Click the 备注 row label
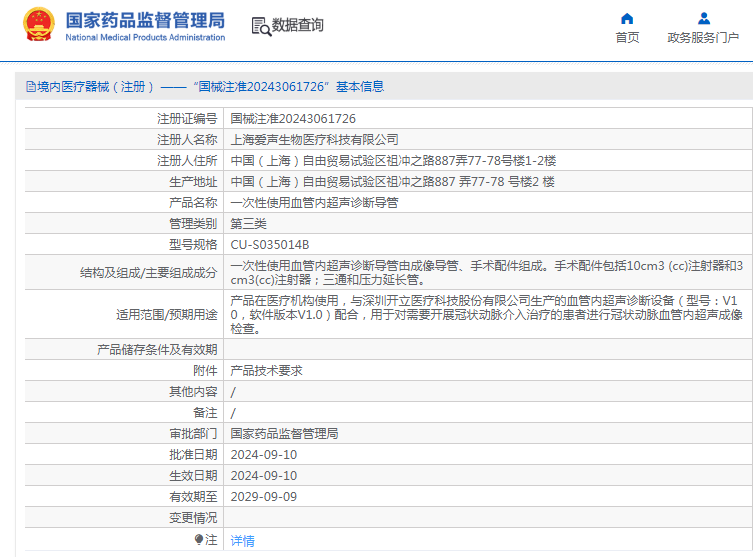This screenshot has width=753, height=557. [x=205, y=413]
